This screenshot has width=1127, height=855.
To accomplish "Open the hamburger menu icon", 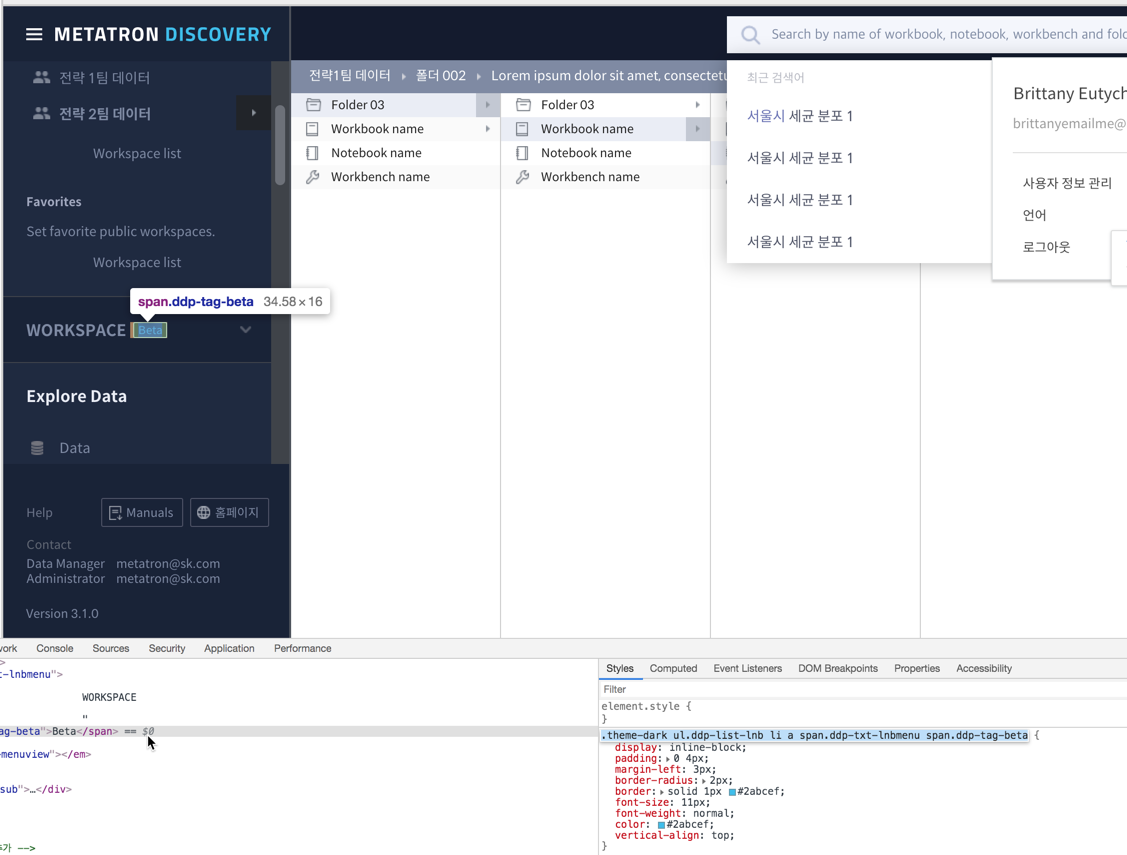I will pyautogui.click(x=34, y=34).
